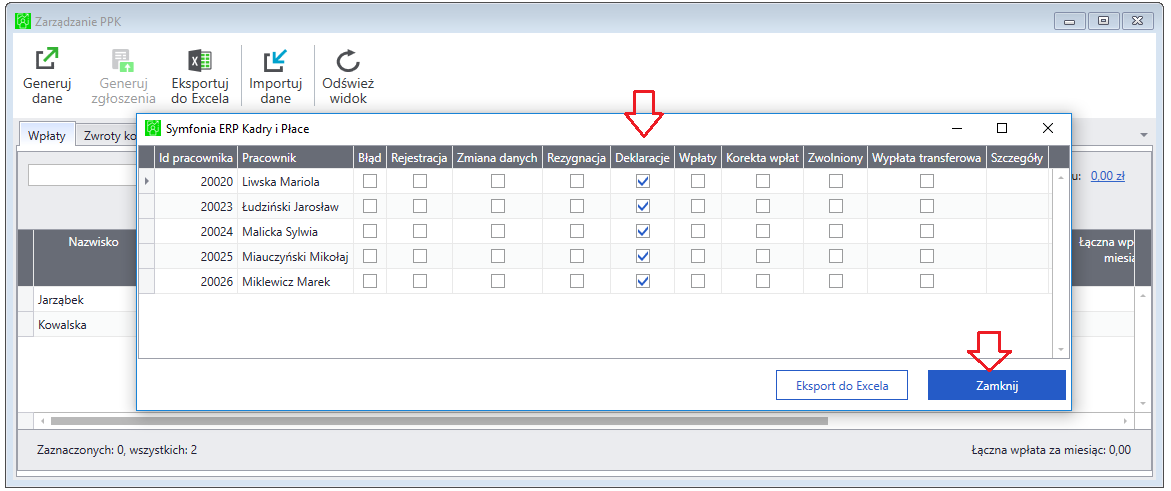1171x491 pixels.
Task: Click the horizontal scrollbar thumb
Action: (440, 421)
